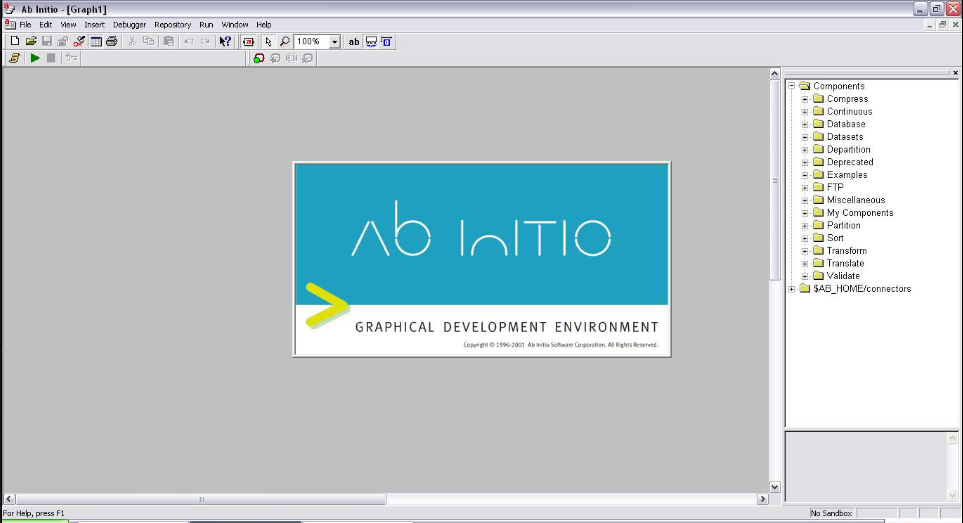Click the 'No Sandbox' status bar field

point(832,513)
